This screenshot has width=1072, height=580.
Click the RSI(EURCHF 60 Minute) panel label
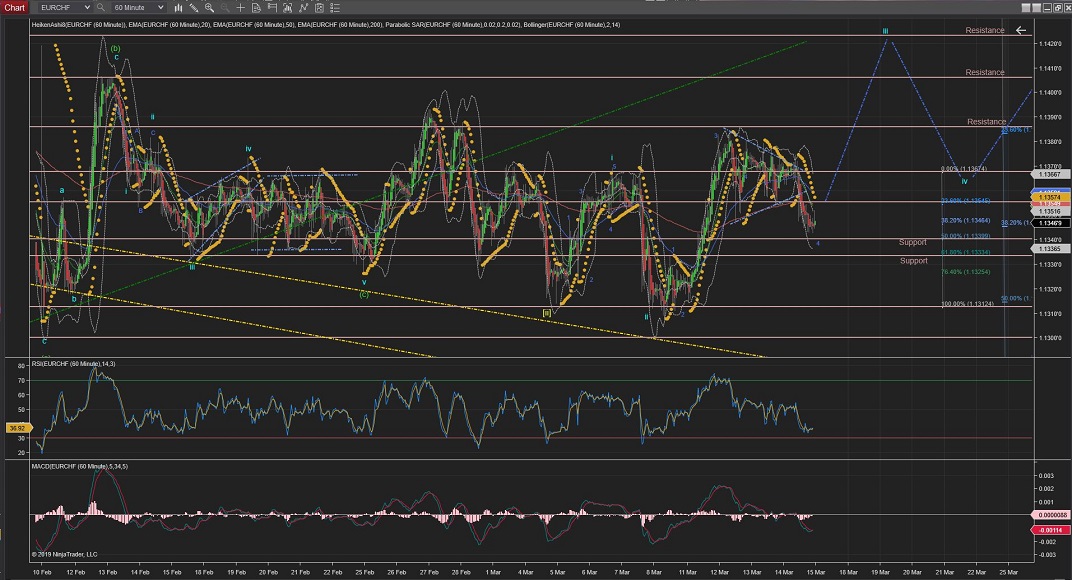coord(73,364)
